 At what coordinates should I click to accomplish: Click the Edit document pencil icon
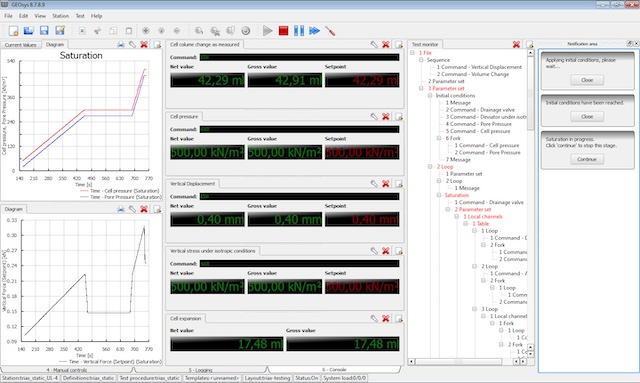click(x=60, y=31)
